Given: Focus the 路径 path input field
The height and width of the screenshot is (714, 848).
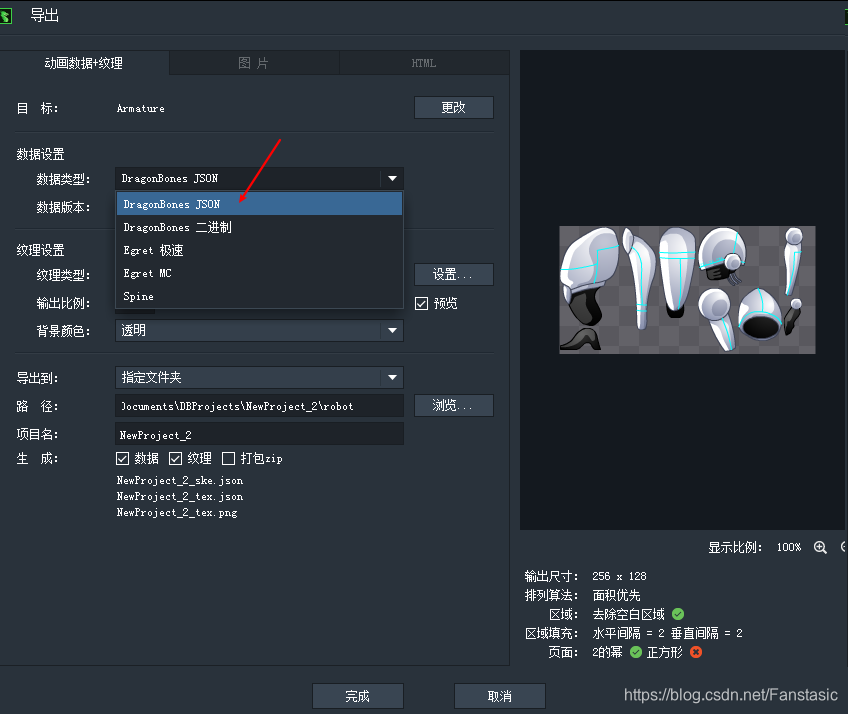Looking at the screenshot, I should coord(259,406).
